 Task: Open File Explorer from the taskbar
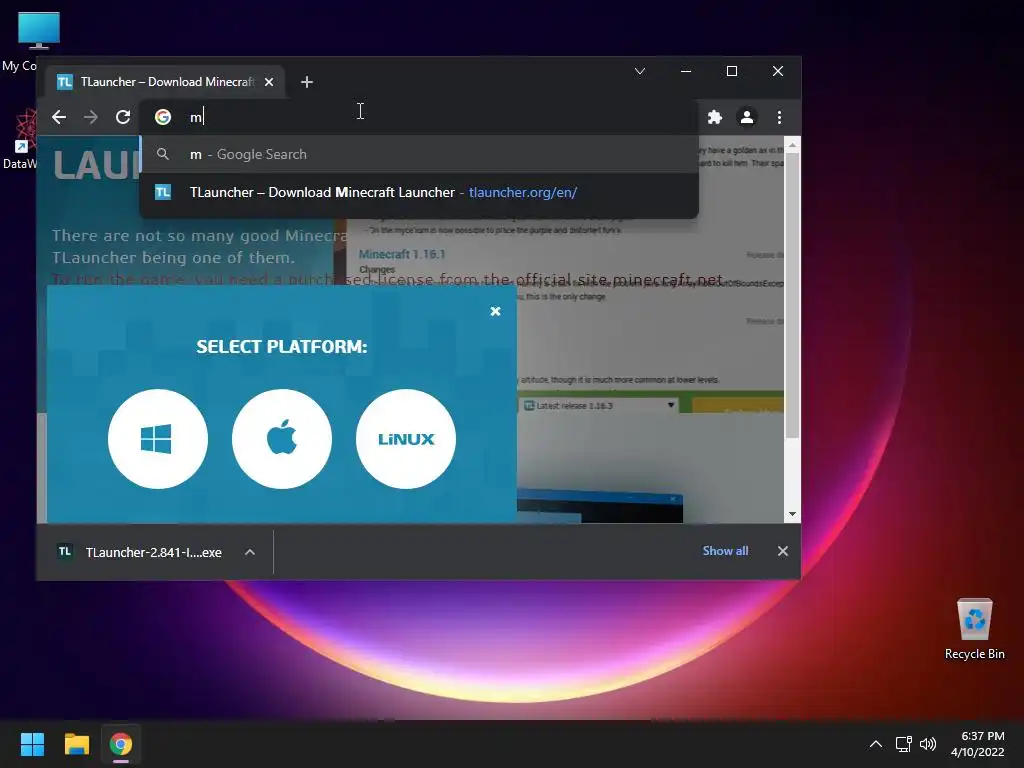[76, 744]
